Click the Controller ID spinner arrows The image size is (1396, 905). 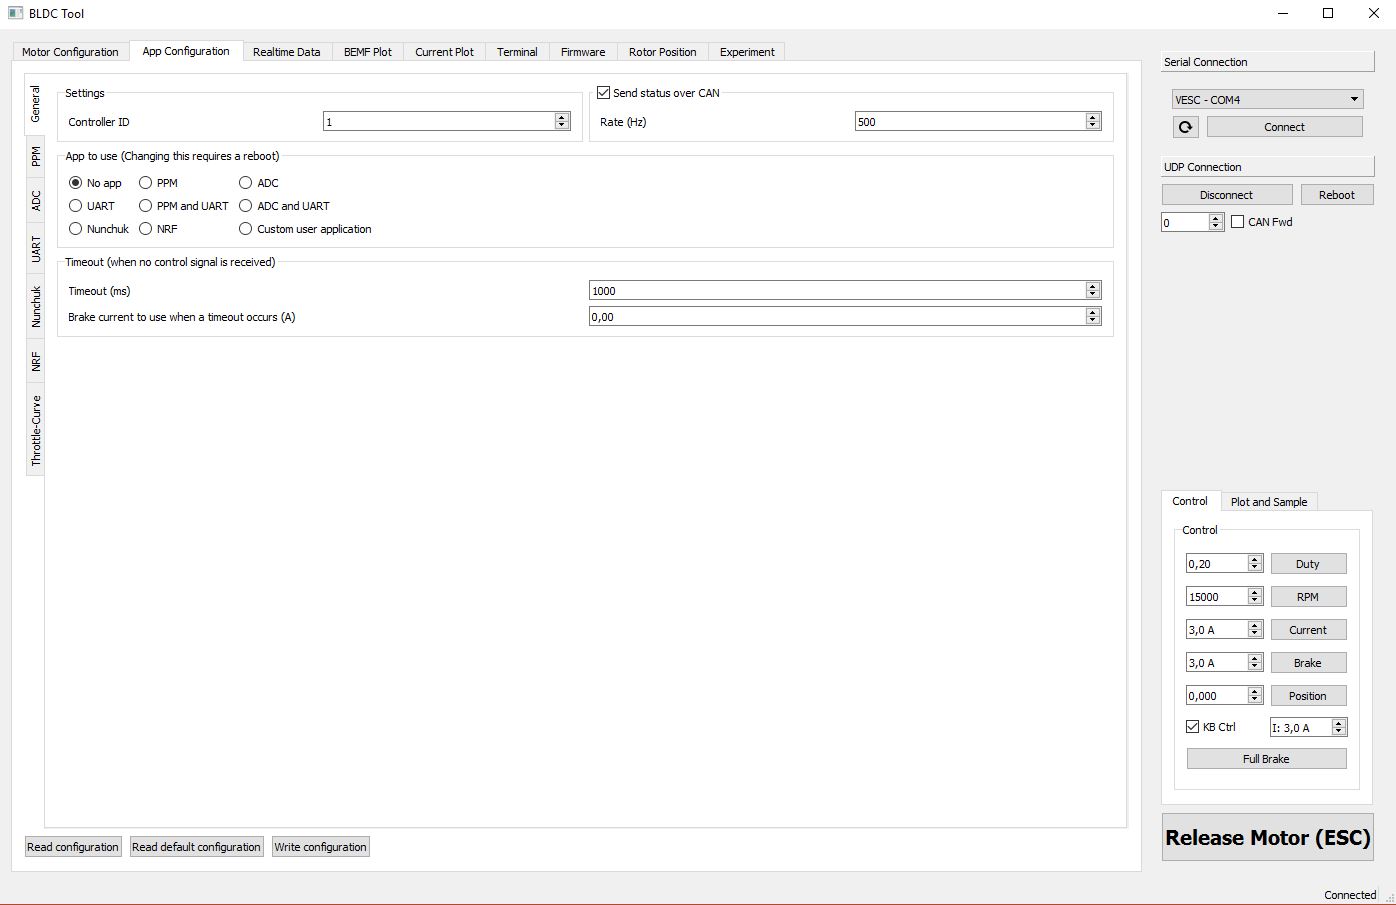(x=562, y=121)
